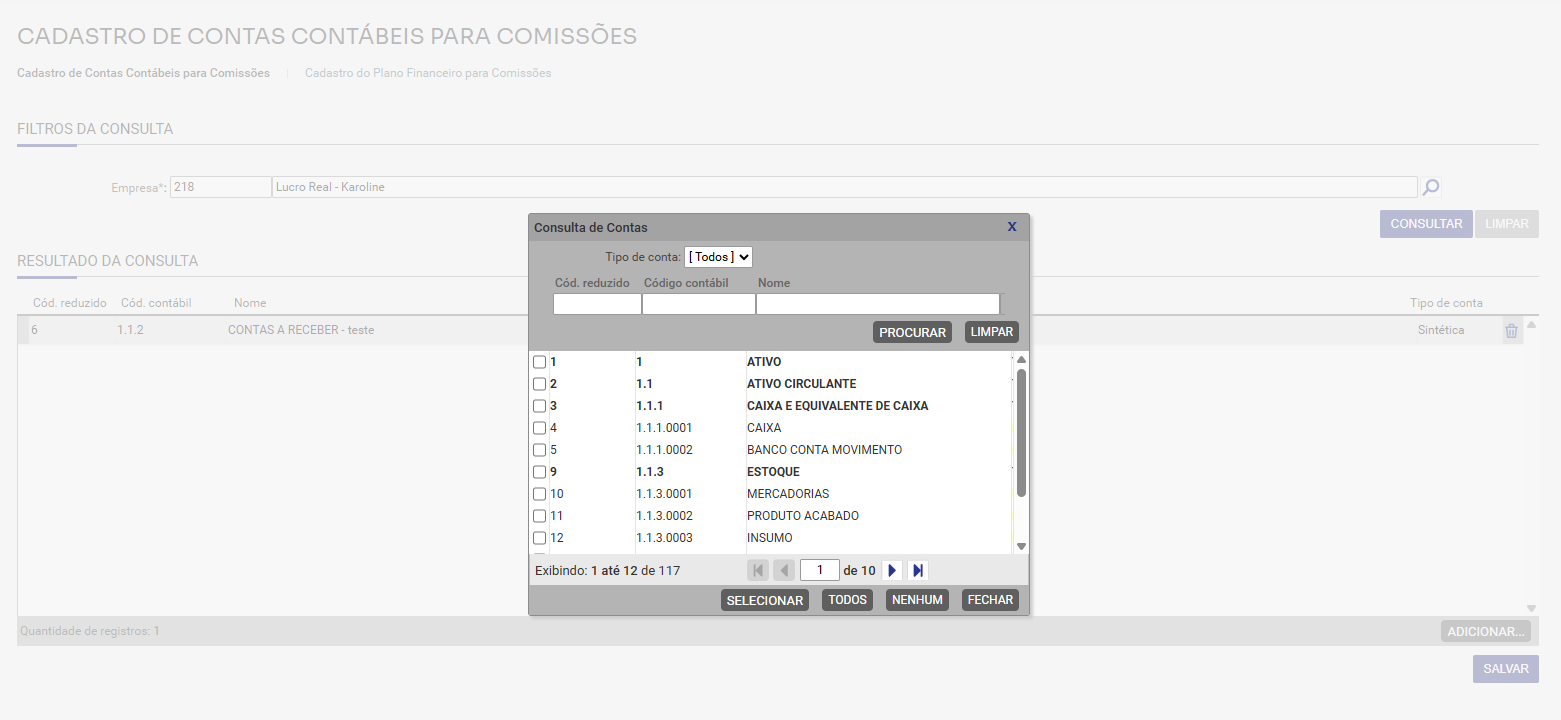Click the up arrow of accounts list scrollbar

coord(1021,359)
